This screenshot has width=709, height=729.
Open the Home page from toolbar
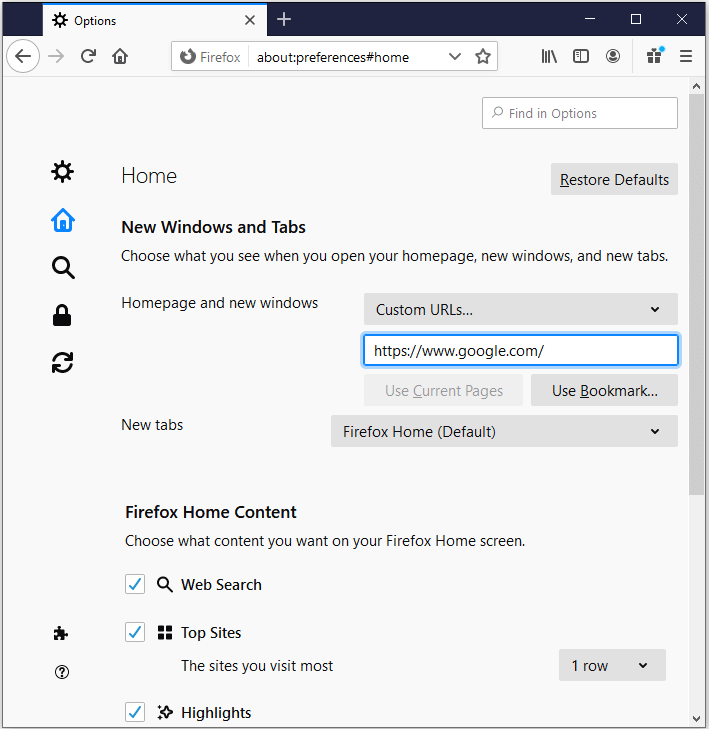tap(120, 56)
